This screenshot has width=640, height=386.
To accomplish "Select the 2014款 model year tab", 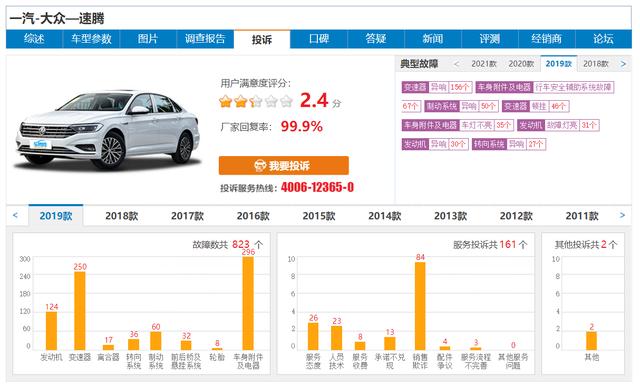I will point(384,216).
